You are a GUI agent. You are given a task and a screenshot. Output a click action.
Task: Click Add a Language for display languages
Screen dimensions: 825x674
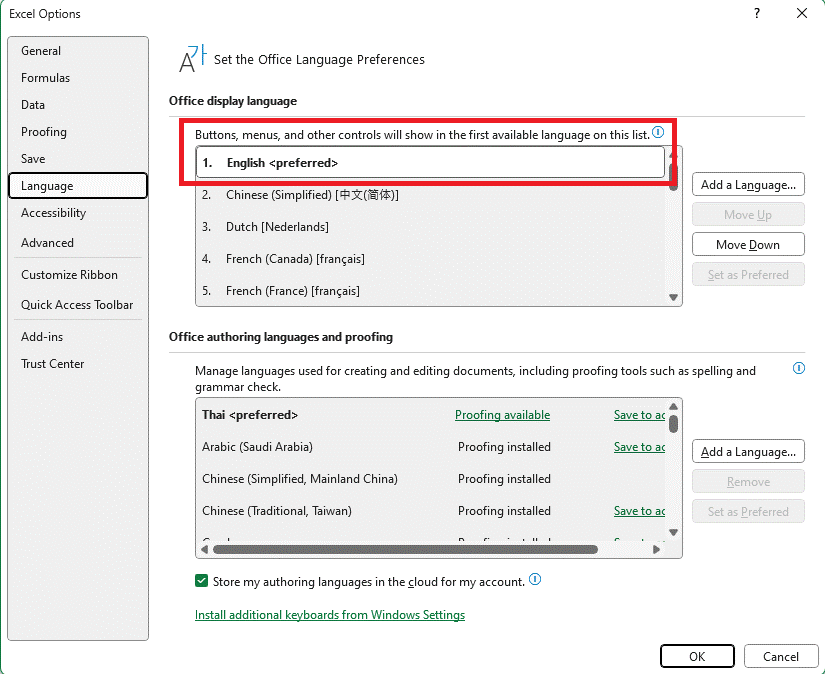tap(747, 184)
